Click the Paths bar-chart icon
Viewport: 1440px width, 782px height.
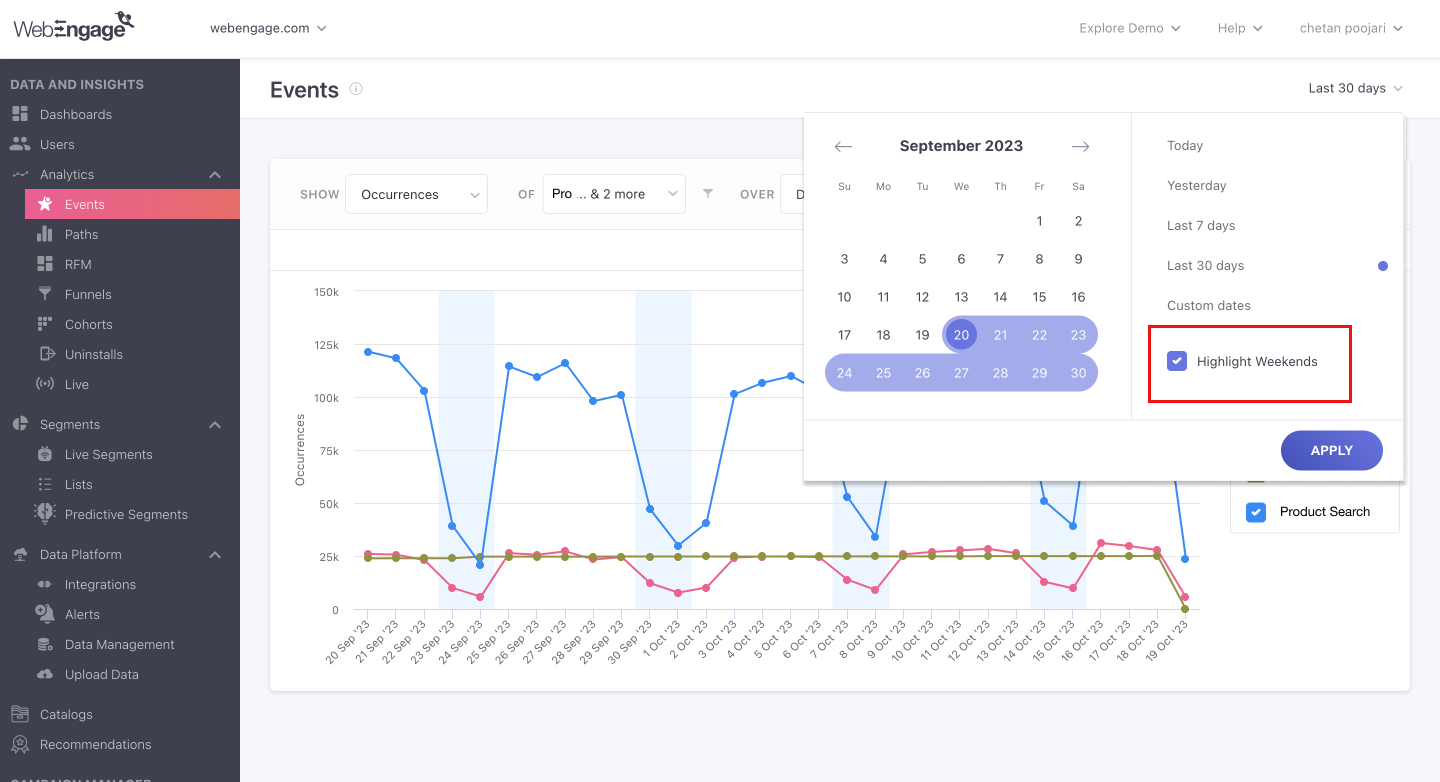[45, 234]
